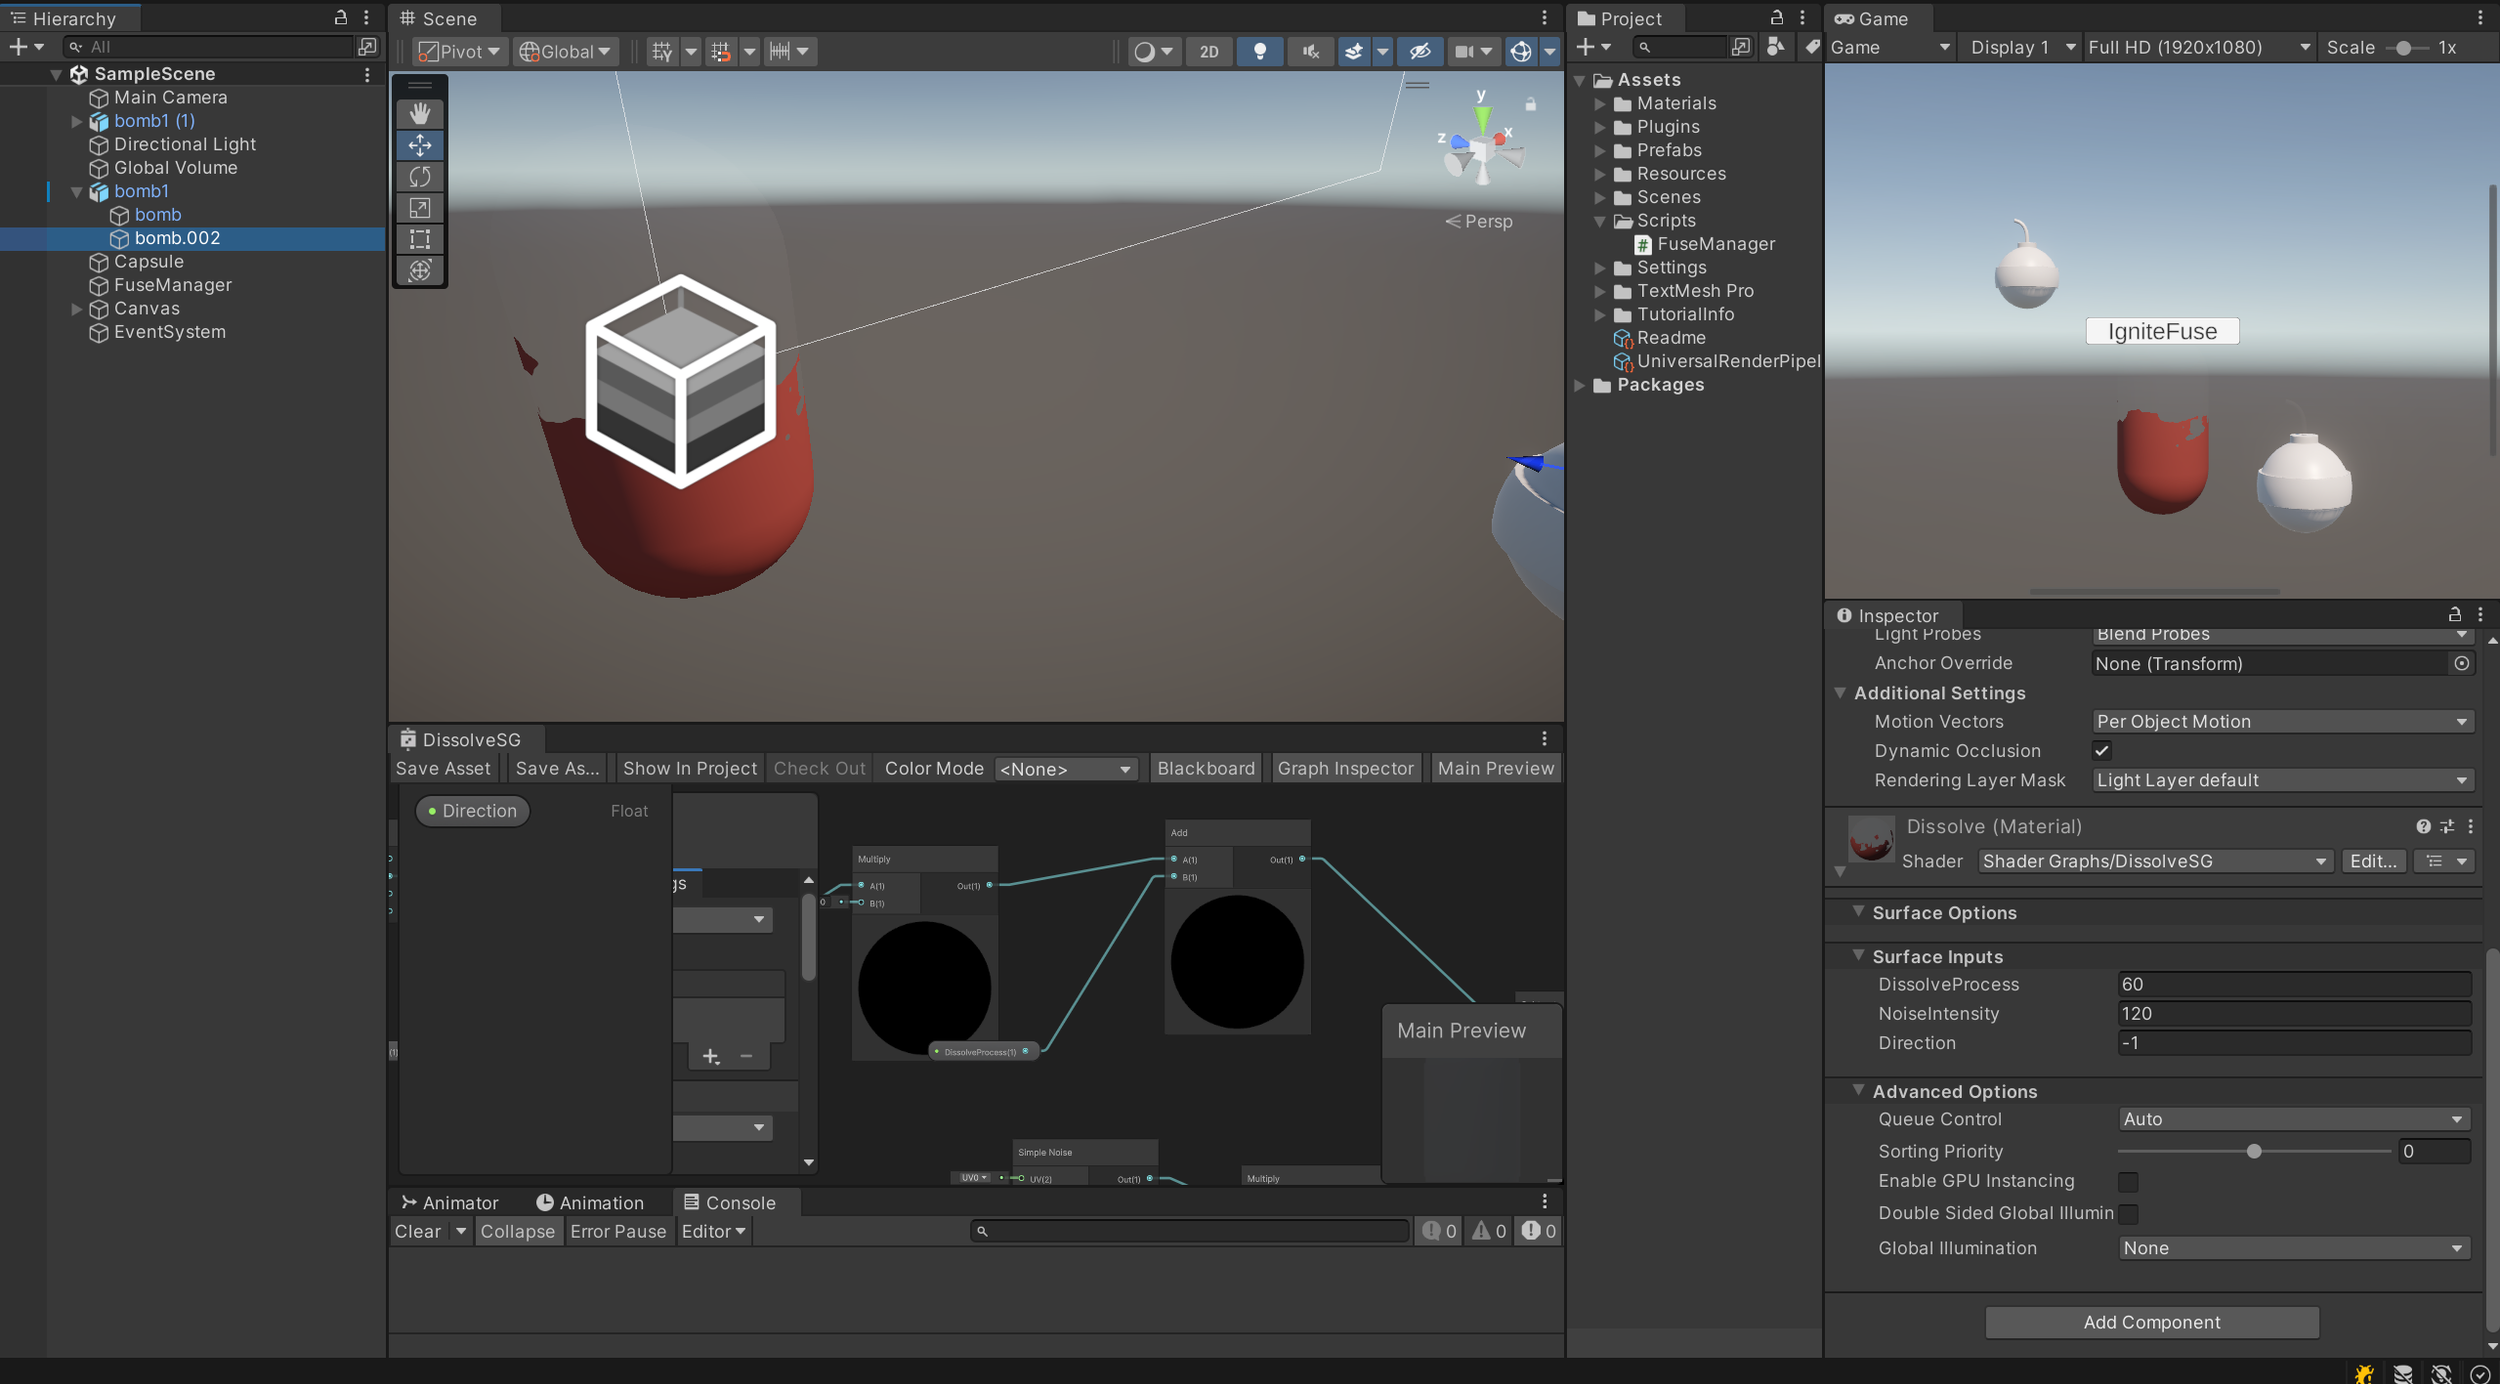Expand the Materials folder
The width and height of the screenshot is (2500, 1384).
[1601, 103]
